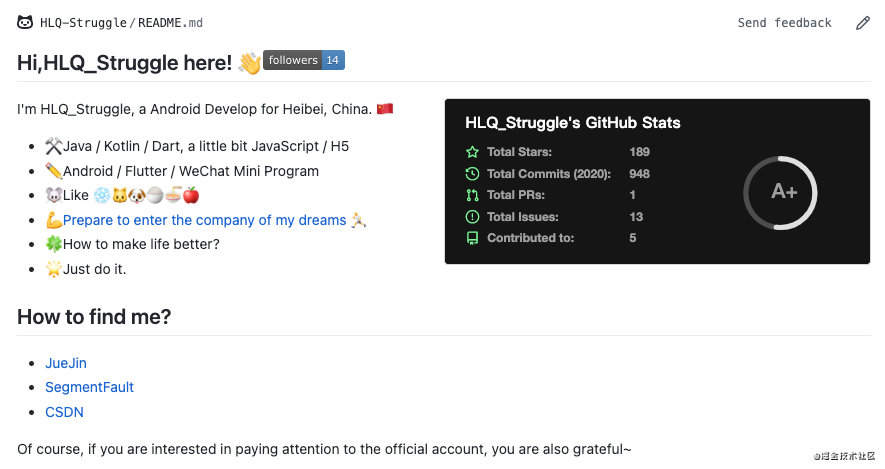Click the Total Stars star icon

click(473, 152)
